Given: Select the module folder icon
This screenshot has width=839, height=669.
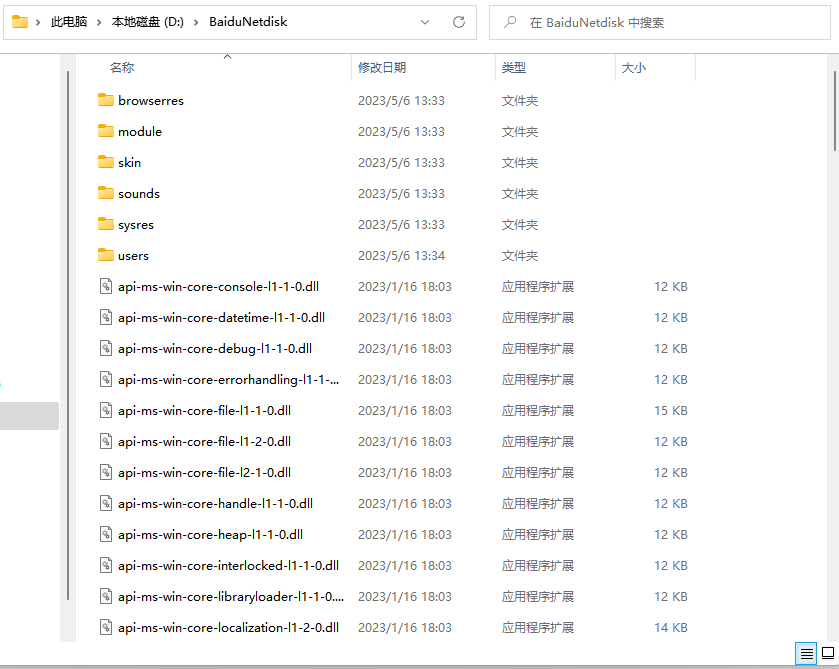Looking at the screenshot, I should (106, 131).
